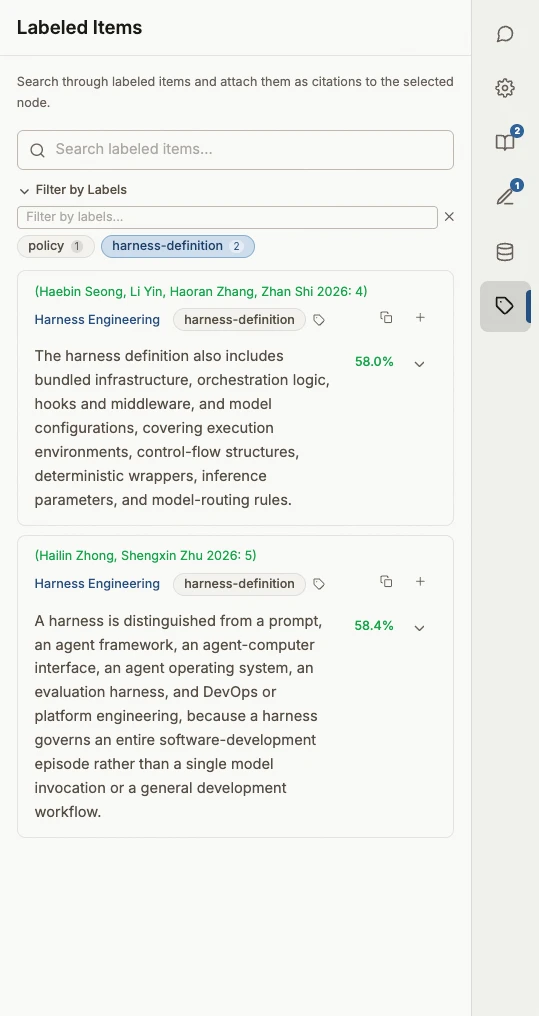Screen dimensions: 539x1016
Task: Click the Labeled Items heading
Action: point(79,28)
